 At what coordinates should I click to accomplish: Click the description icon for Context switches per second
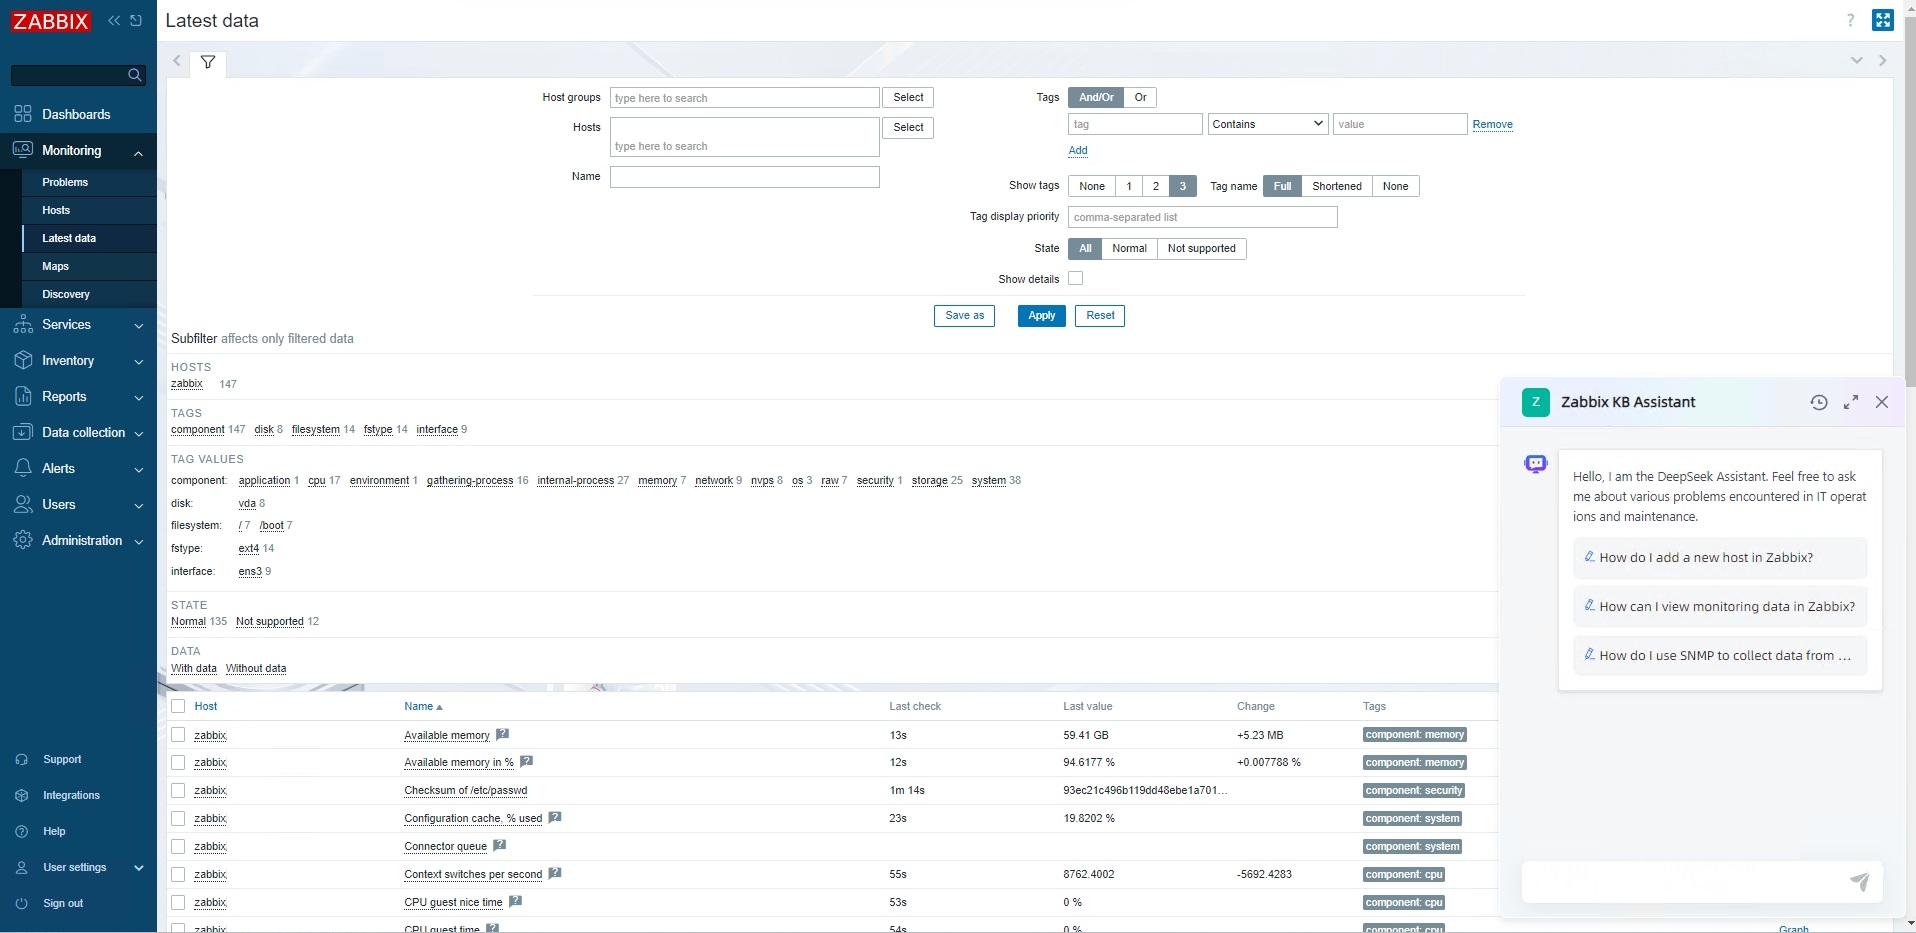click(x=555, y=873)
